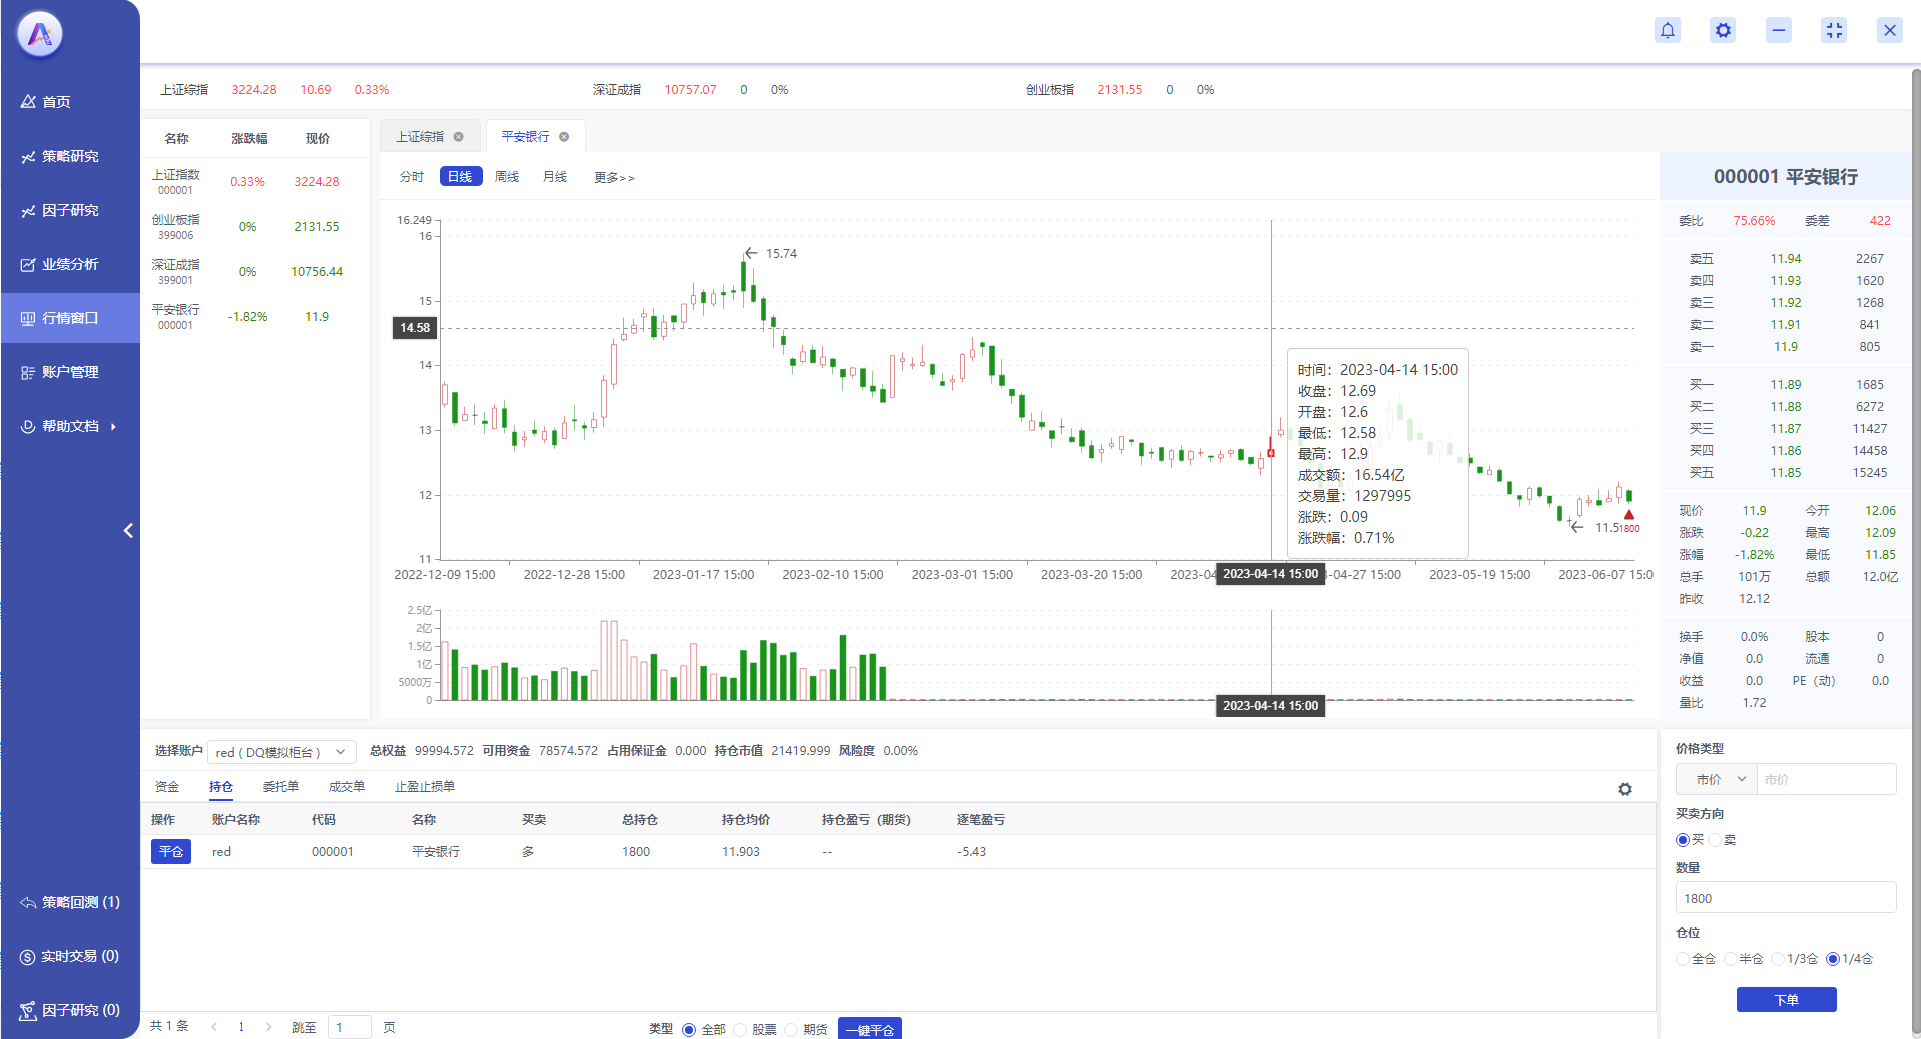Open the 价格类型 市价 dropdown
The height and width of the screenshot is (1039, 1921).
pos(1716,779)
